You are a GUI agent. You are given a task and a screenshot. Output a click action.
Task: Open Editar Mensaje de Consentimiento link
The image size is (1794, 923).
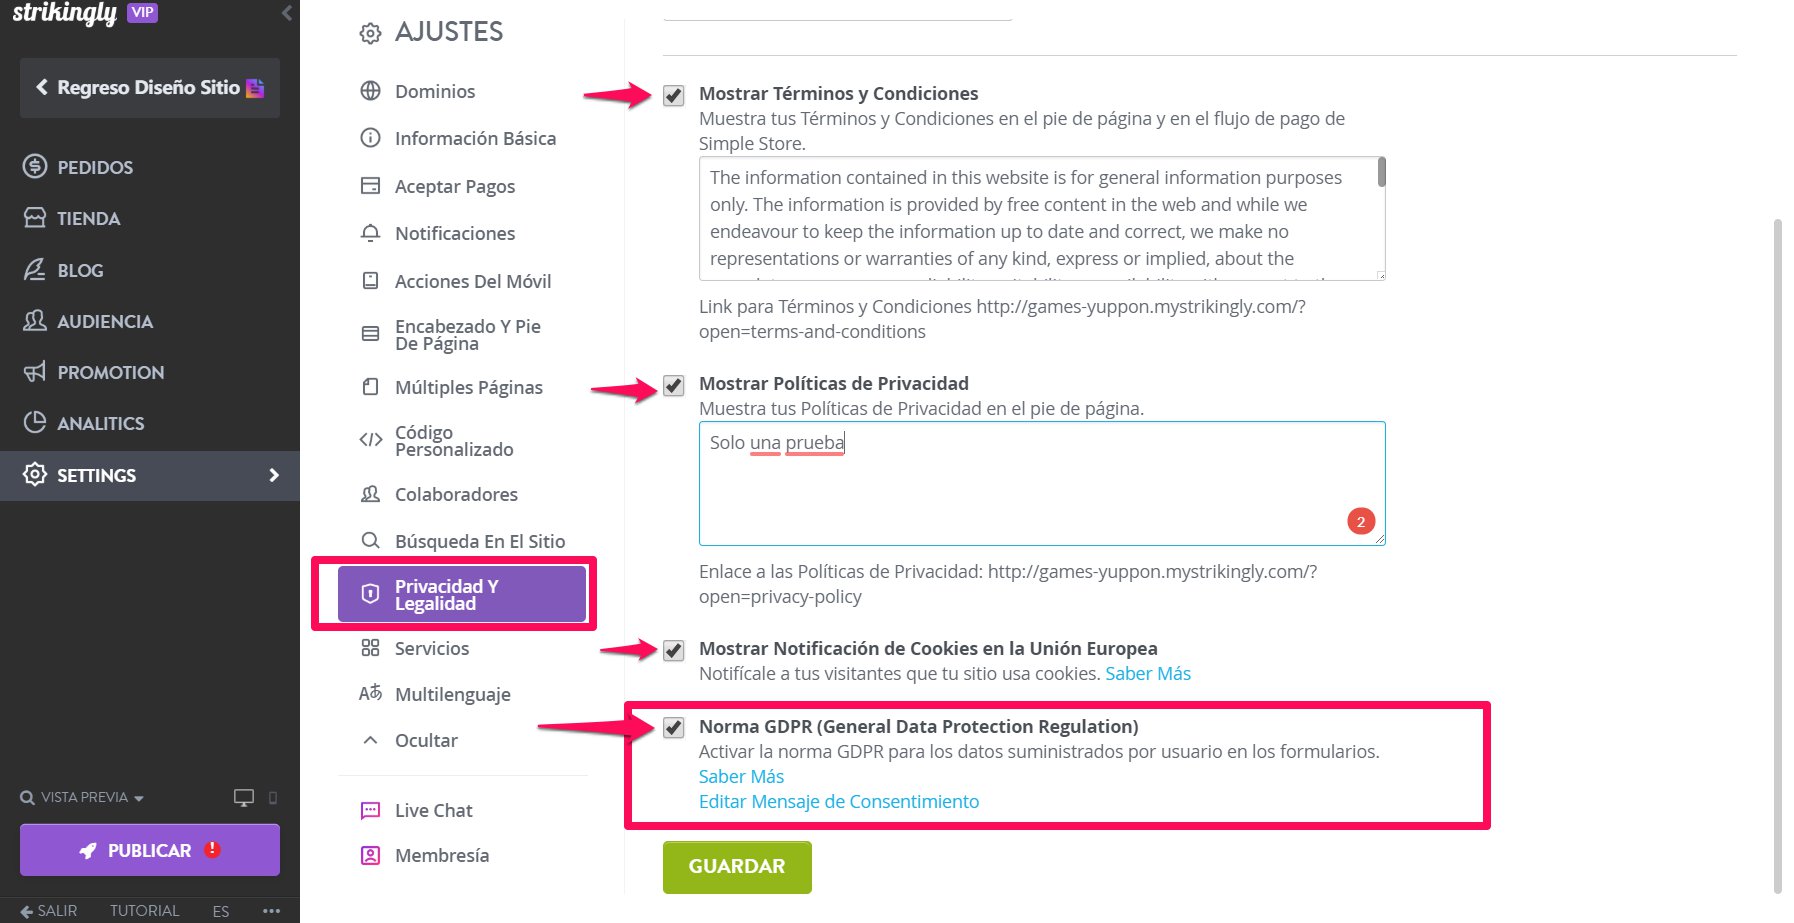(x=839, y=801)
